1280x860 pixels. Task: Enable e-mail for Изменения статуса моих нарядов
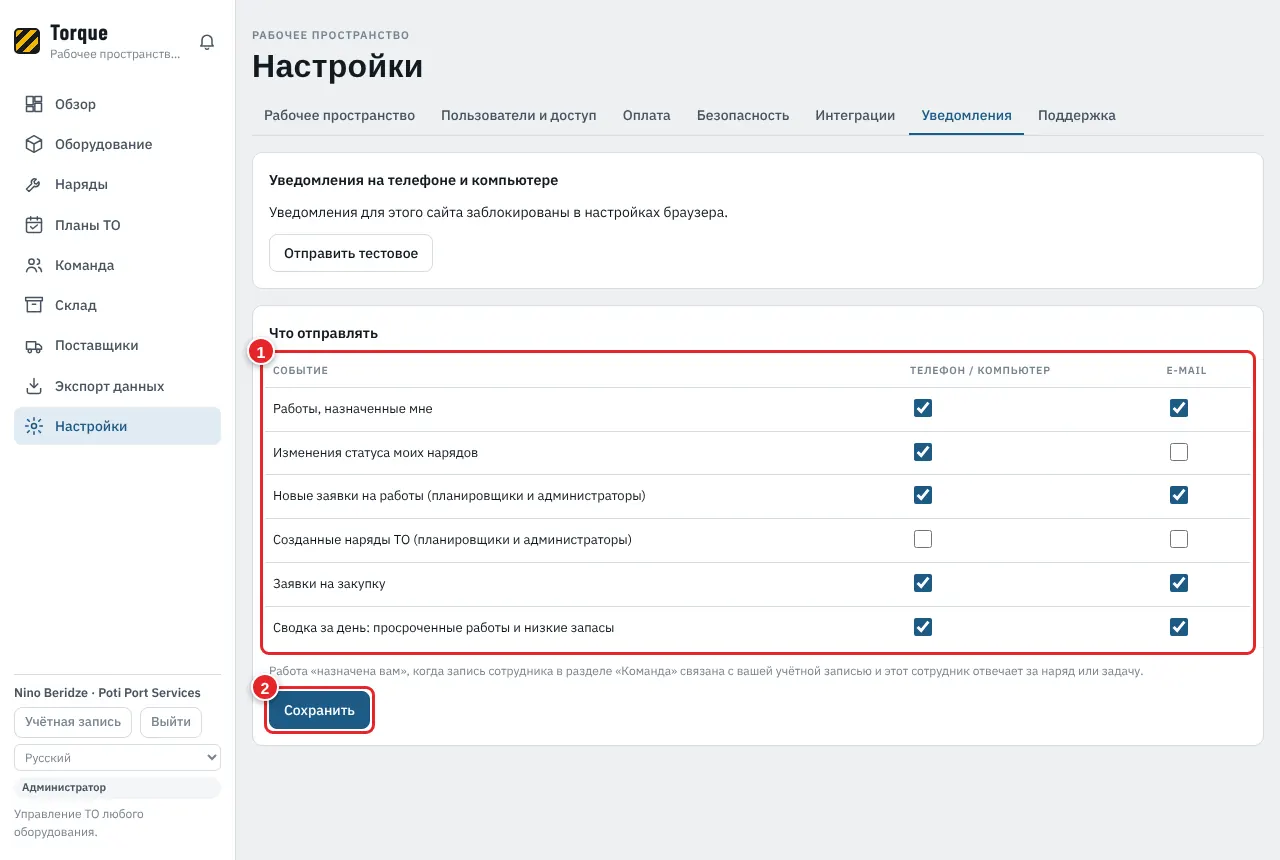[1179, 452]
